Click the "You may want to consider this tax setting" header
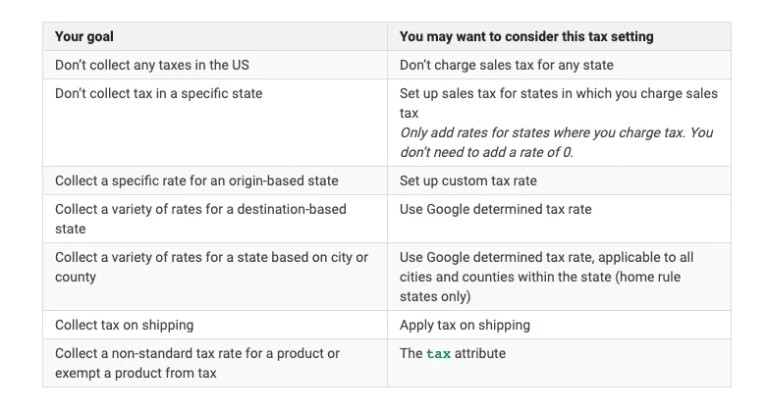Viewport: 768px width, 413px height. pos(526,37)
